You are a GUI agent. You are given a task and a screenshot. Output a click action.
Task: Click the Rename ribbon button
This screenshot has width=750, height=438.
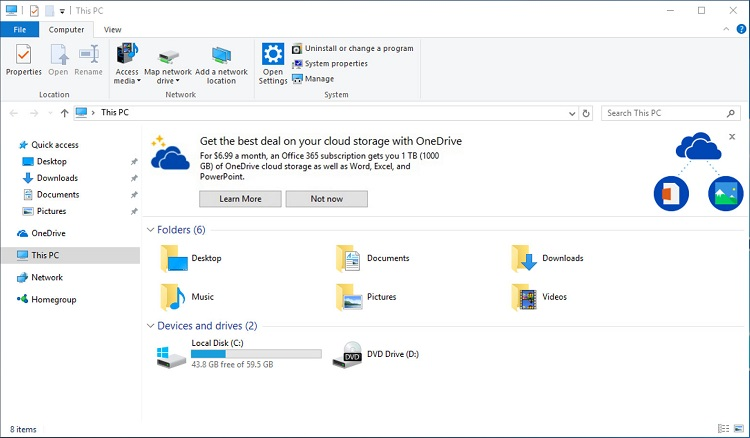[x=88, y=60]
